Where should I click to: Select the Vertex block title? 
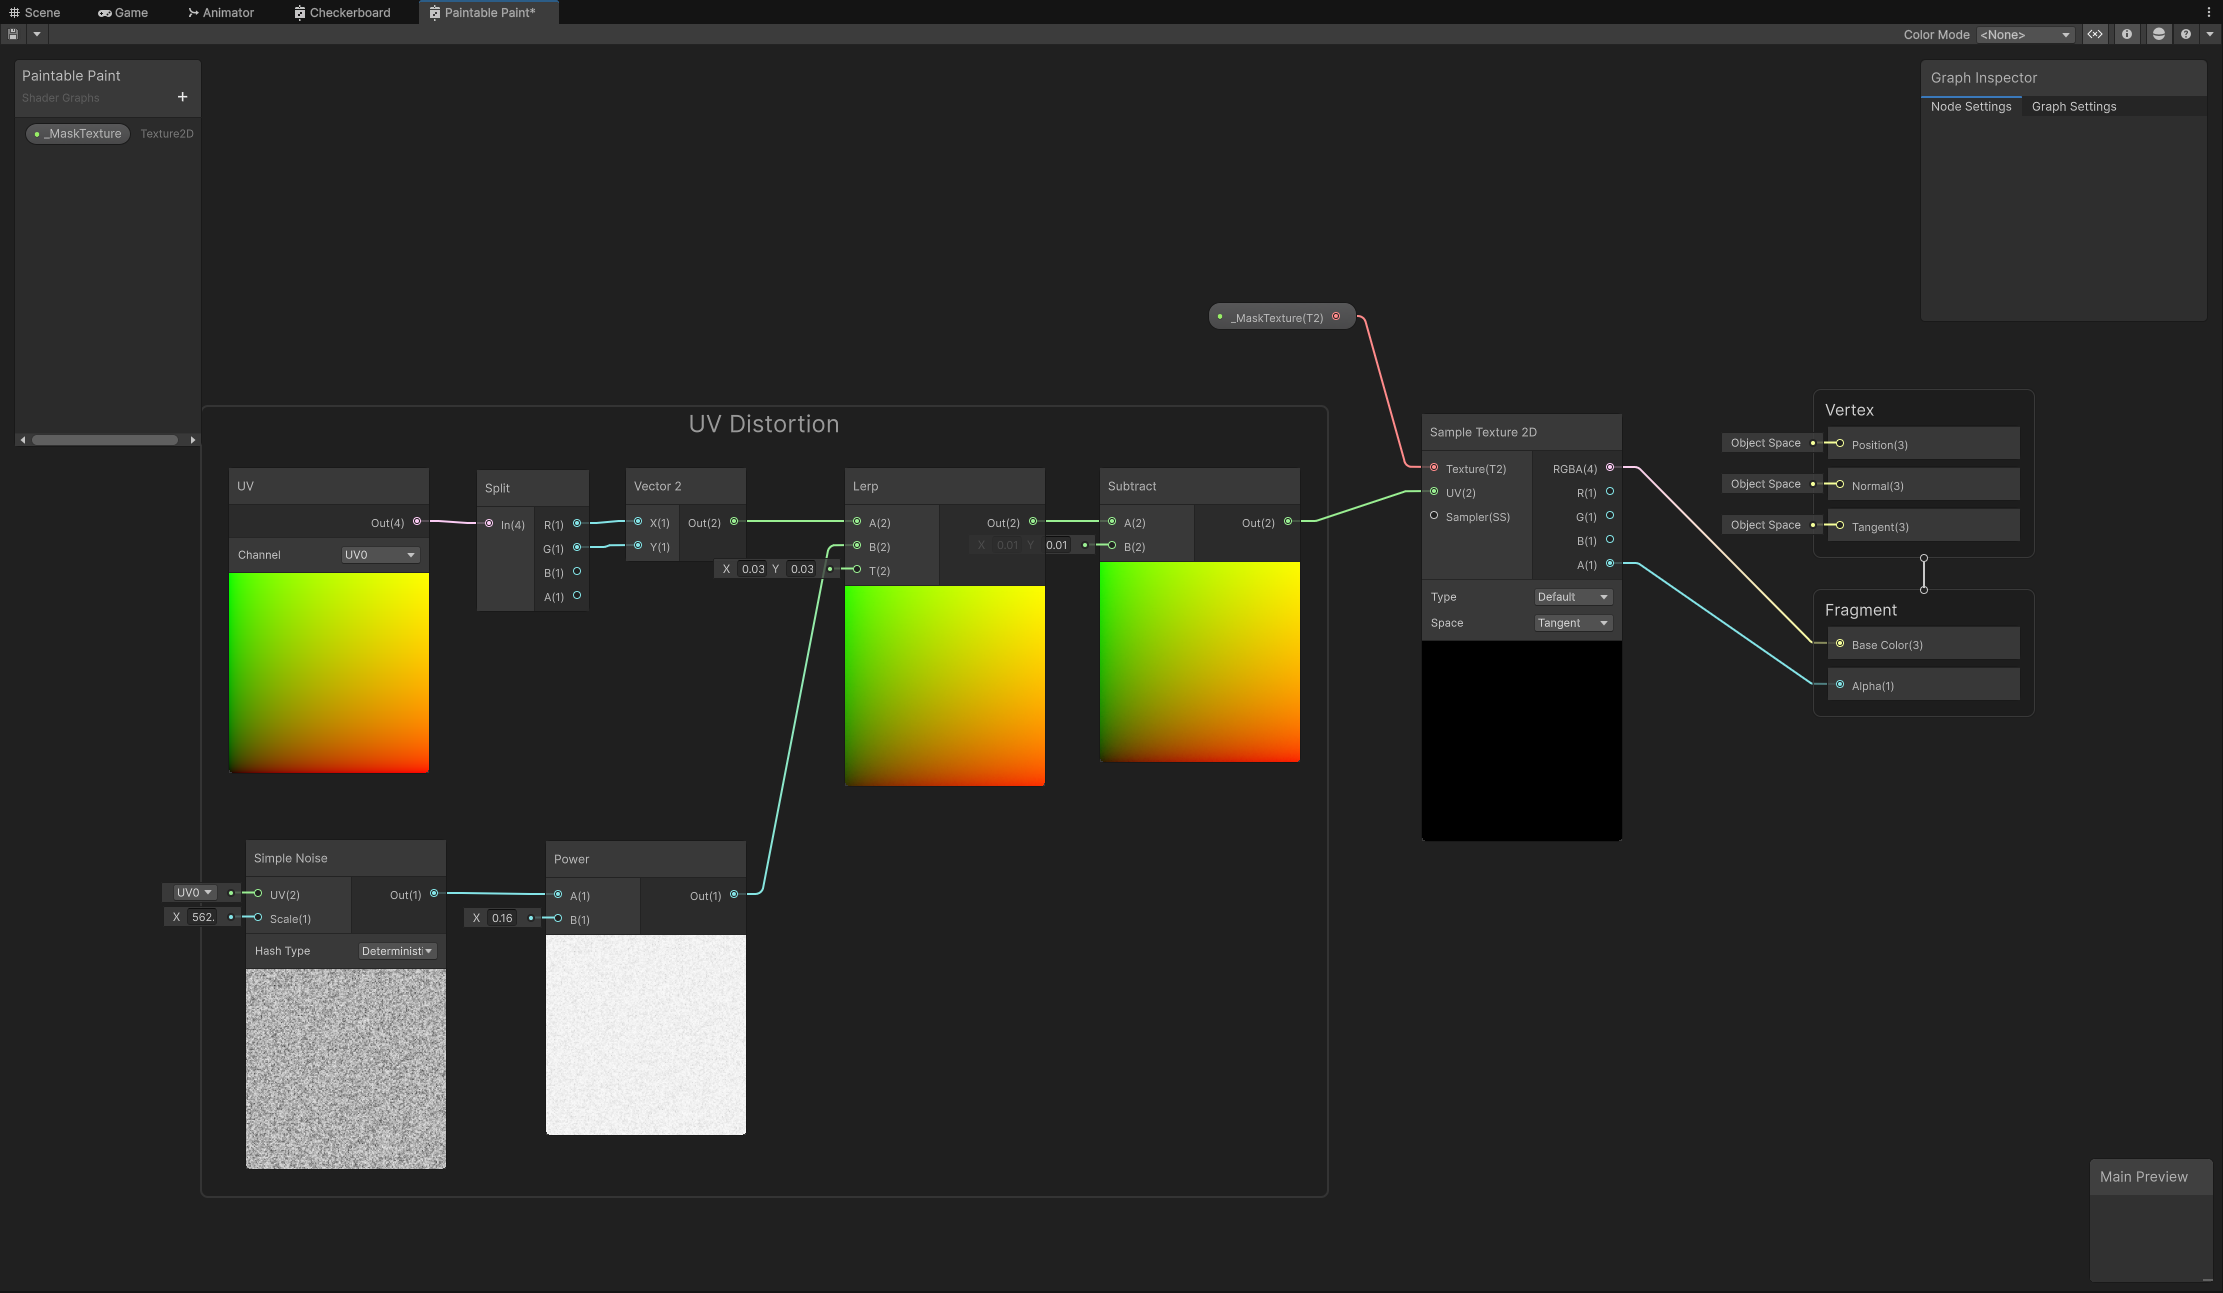[1849, 410]
